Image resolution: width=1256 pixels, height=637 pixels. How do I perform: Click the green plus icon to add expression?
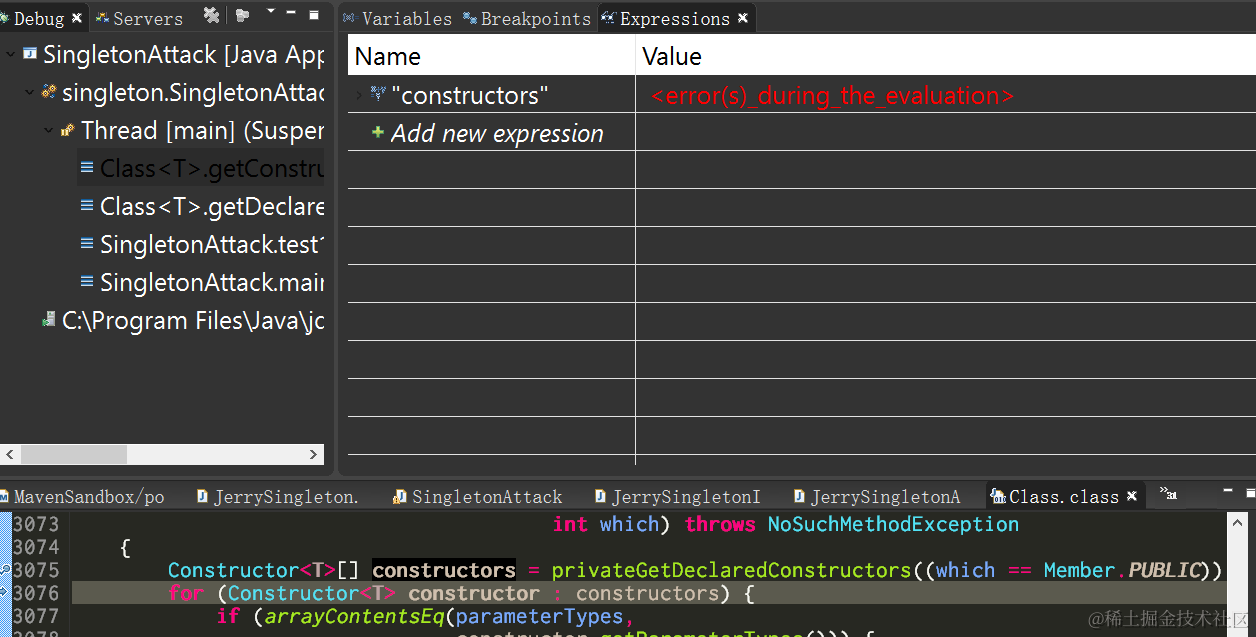pos(378,132)
